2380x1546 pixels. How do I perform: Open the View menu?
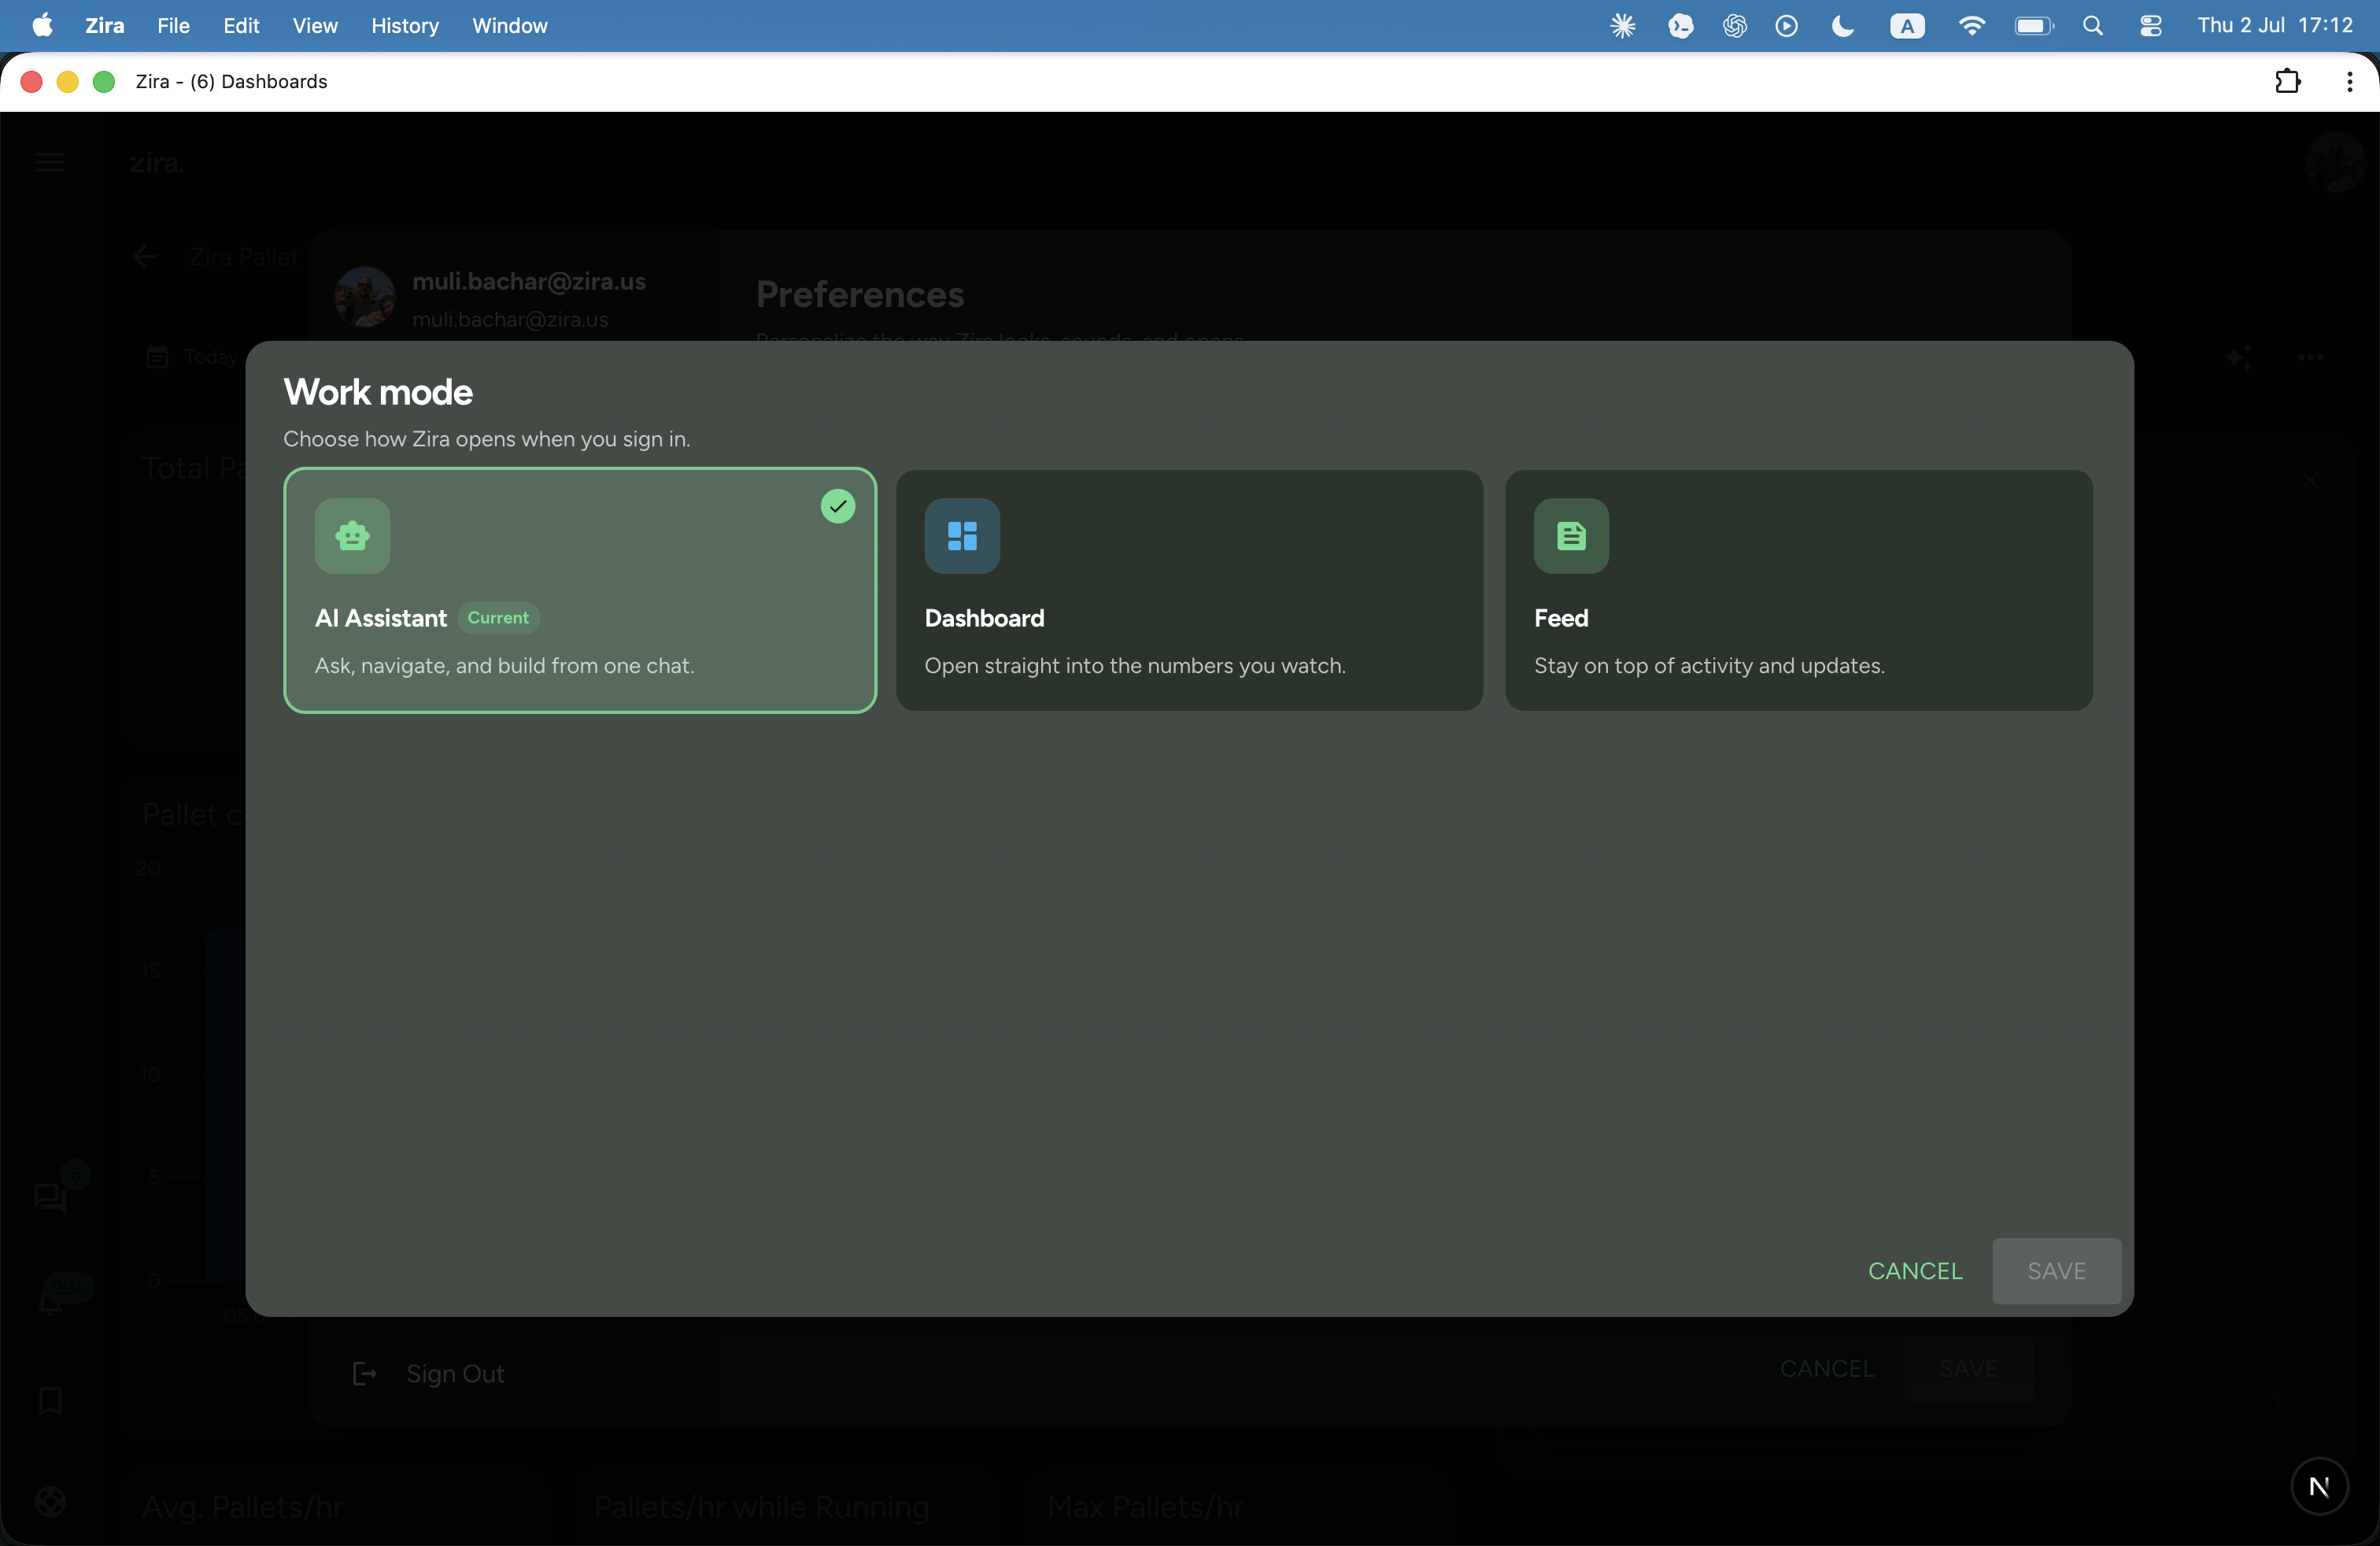(x=315, y=25)
